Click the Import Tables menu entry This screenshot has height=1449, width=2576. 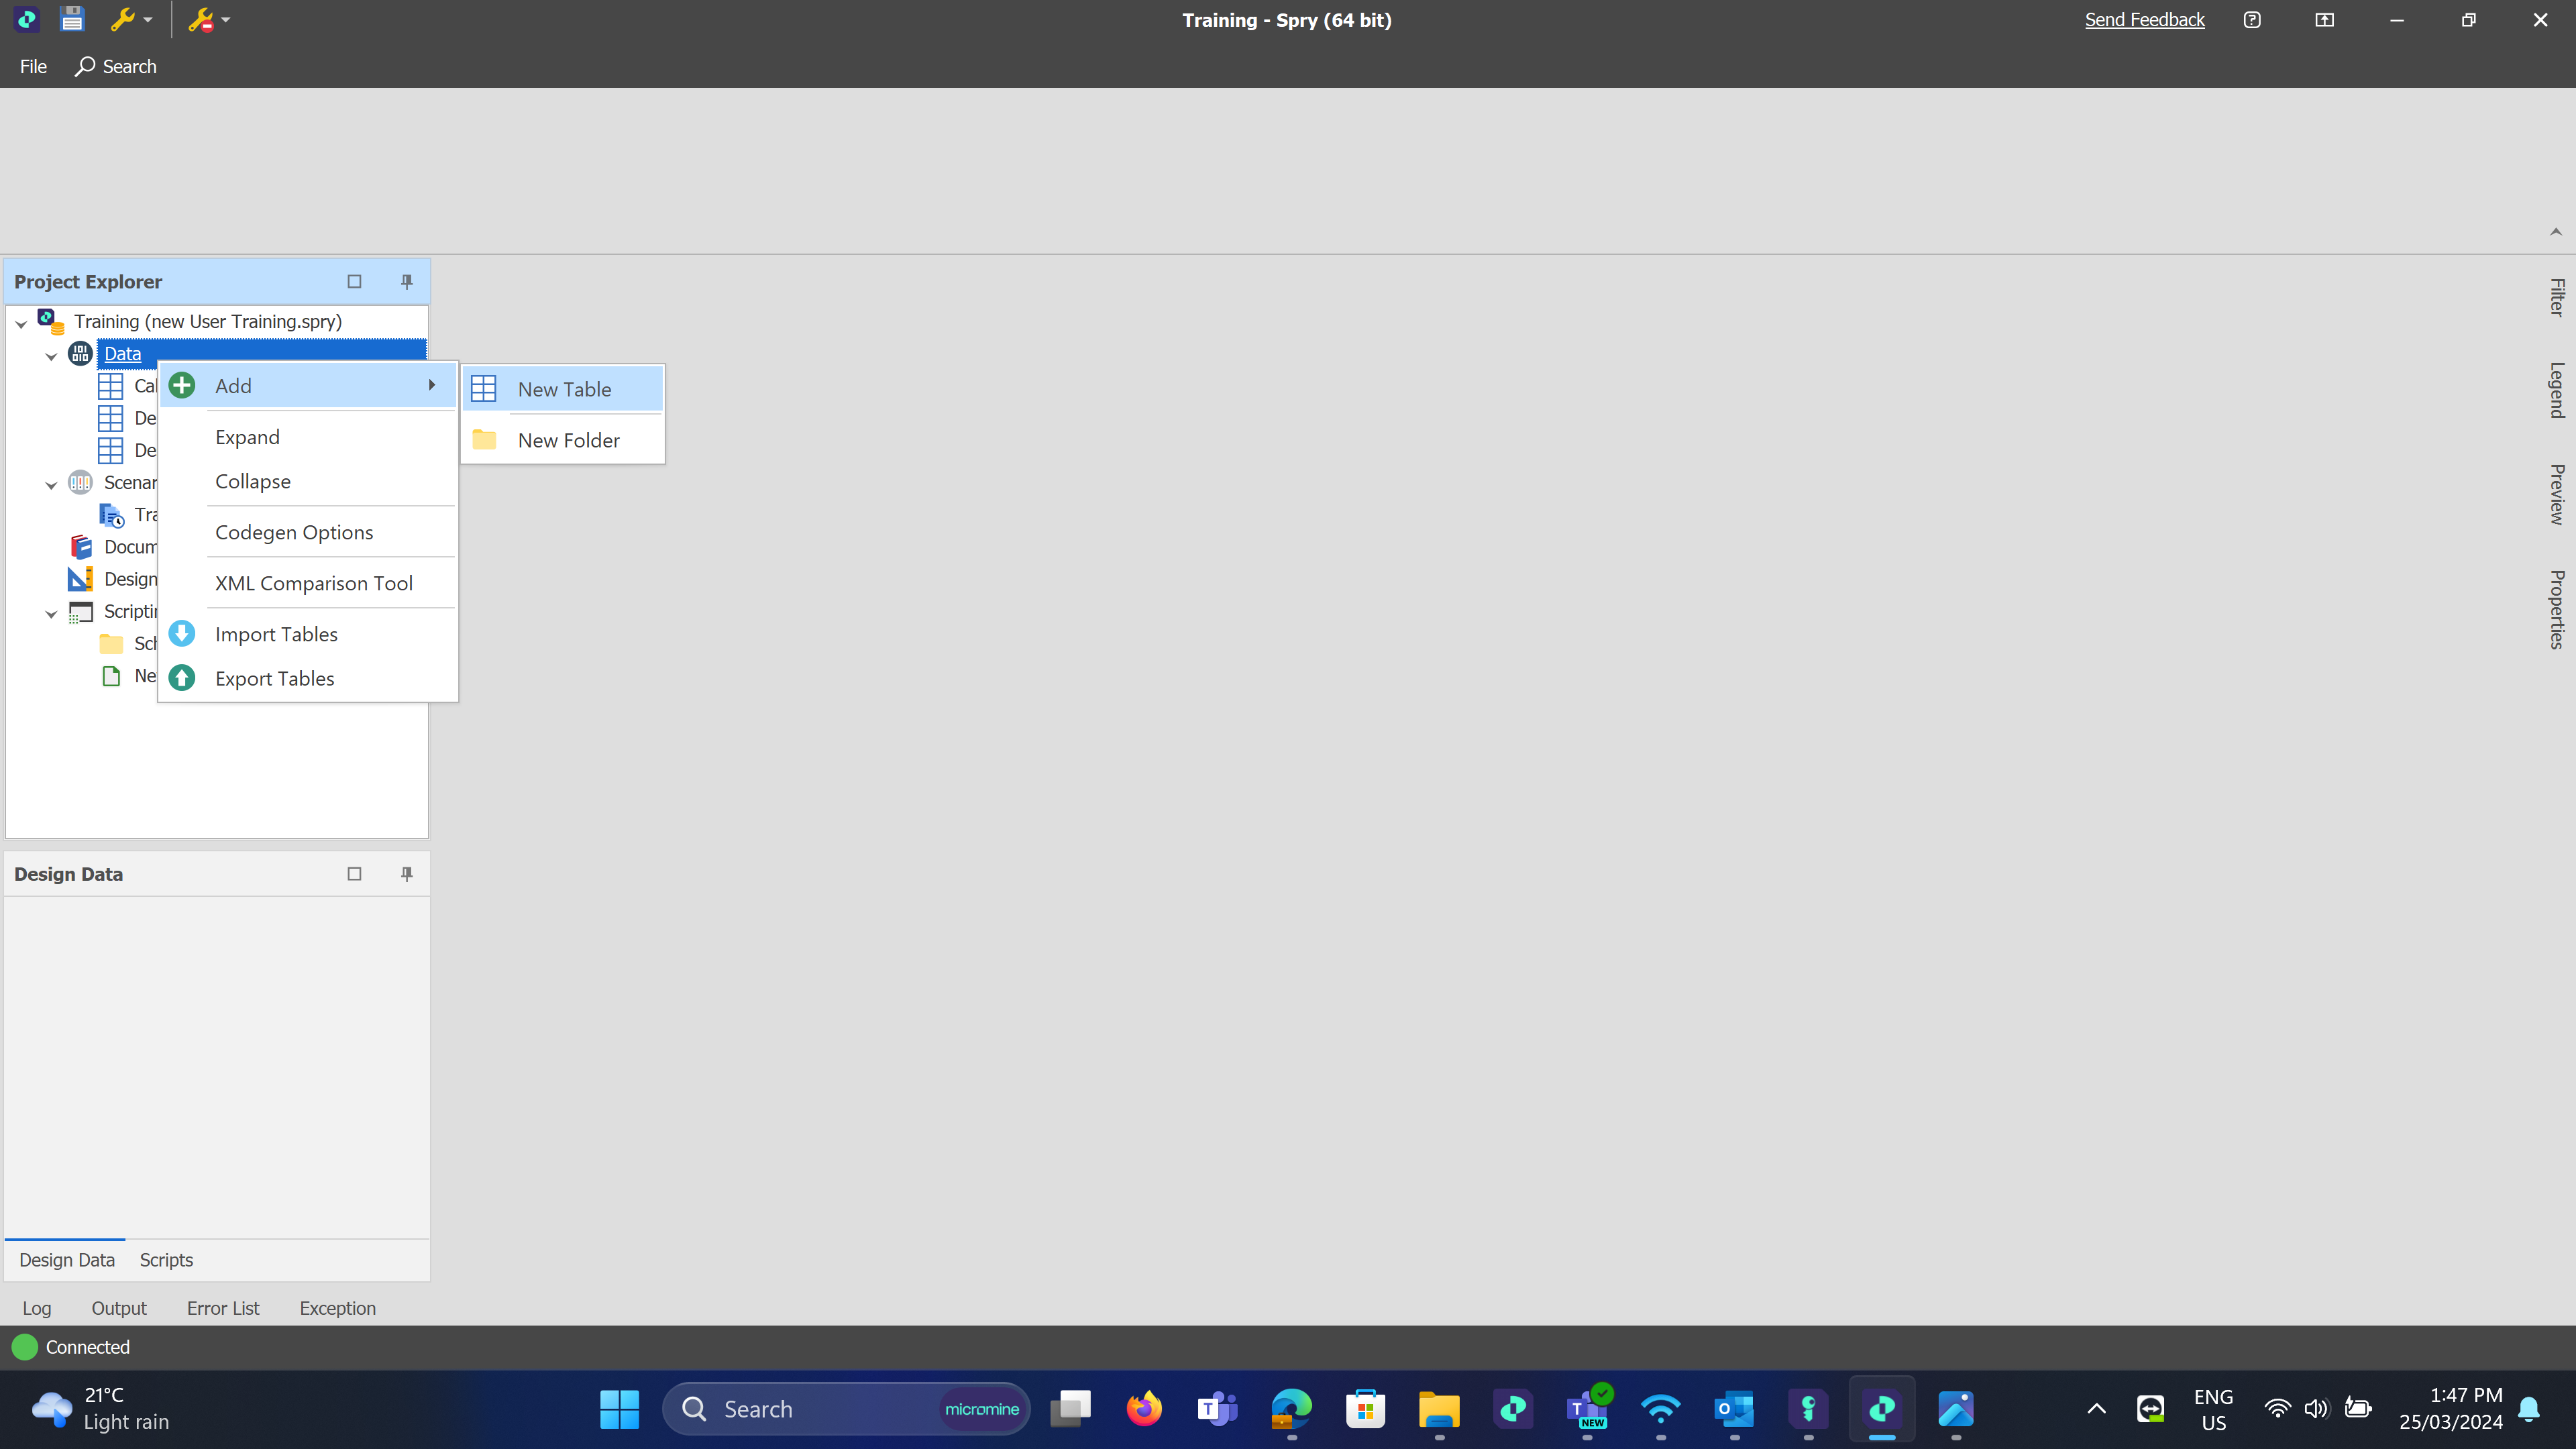pyautogui.click(x=276, y=634)
